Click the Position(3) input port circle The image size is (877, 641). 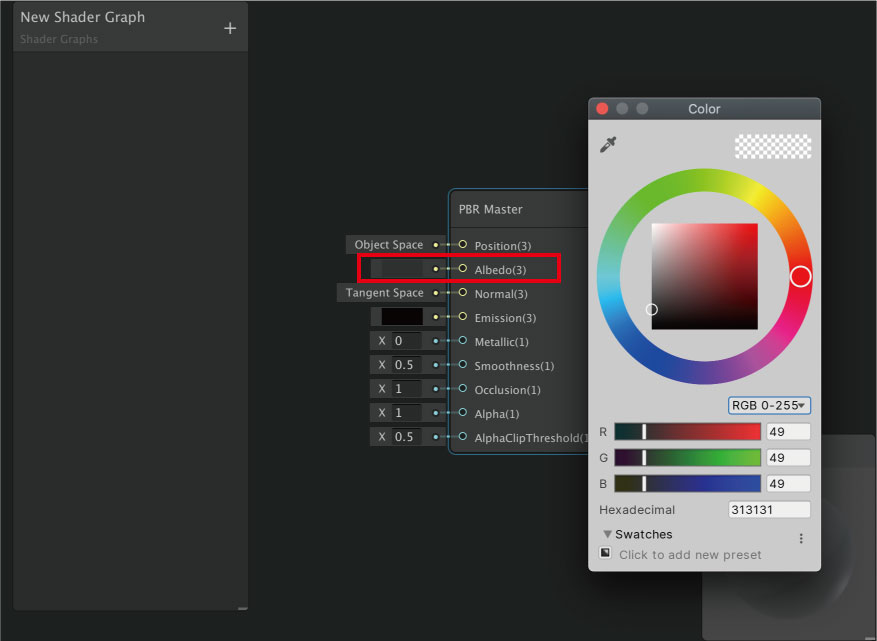tap(462, 245)
